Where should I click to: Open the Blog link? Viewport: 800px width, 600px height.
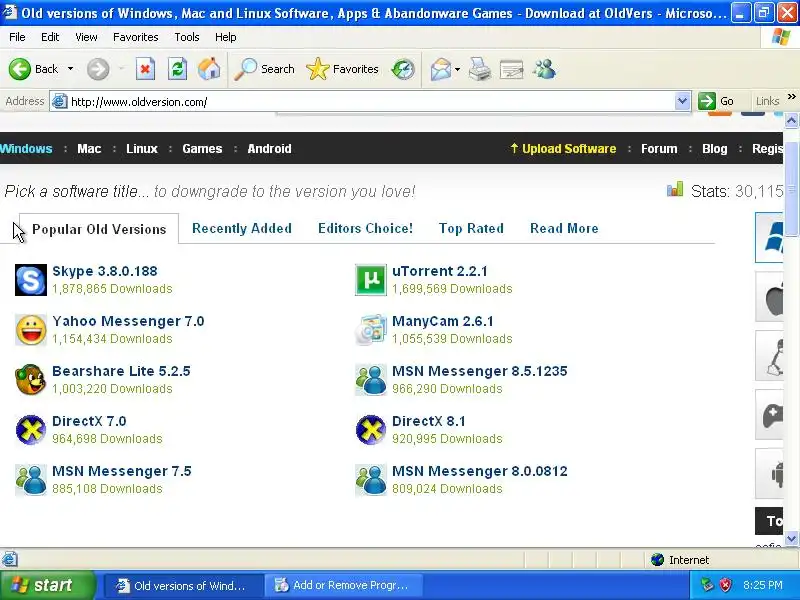[715, 148]
